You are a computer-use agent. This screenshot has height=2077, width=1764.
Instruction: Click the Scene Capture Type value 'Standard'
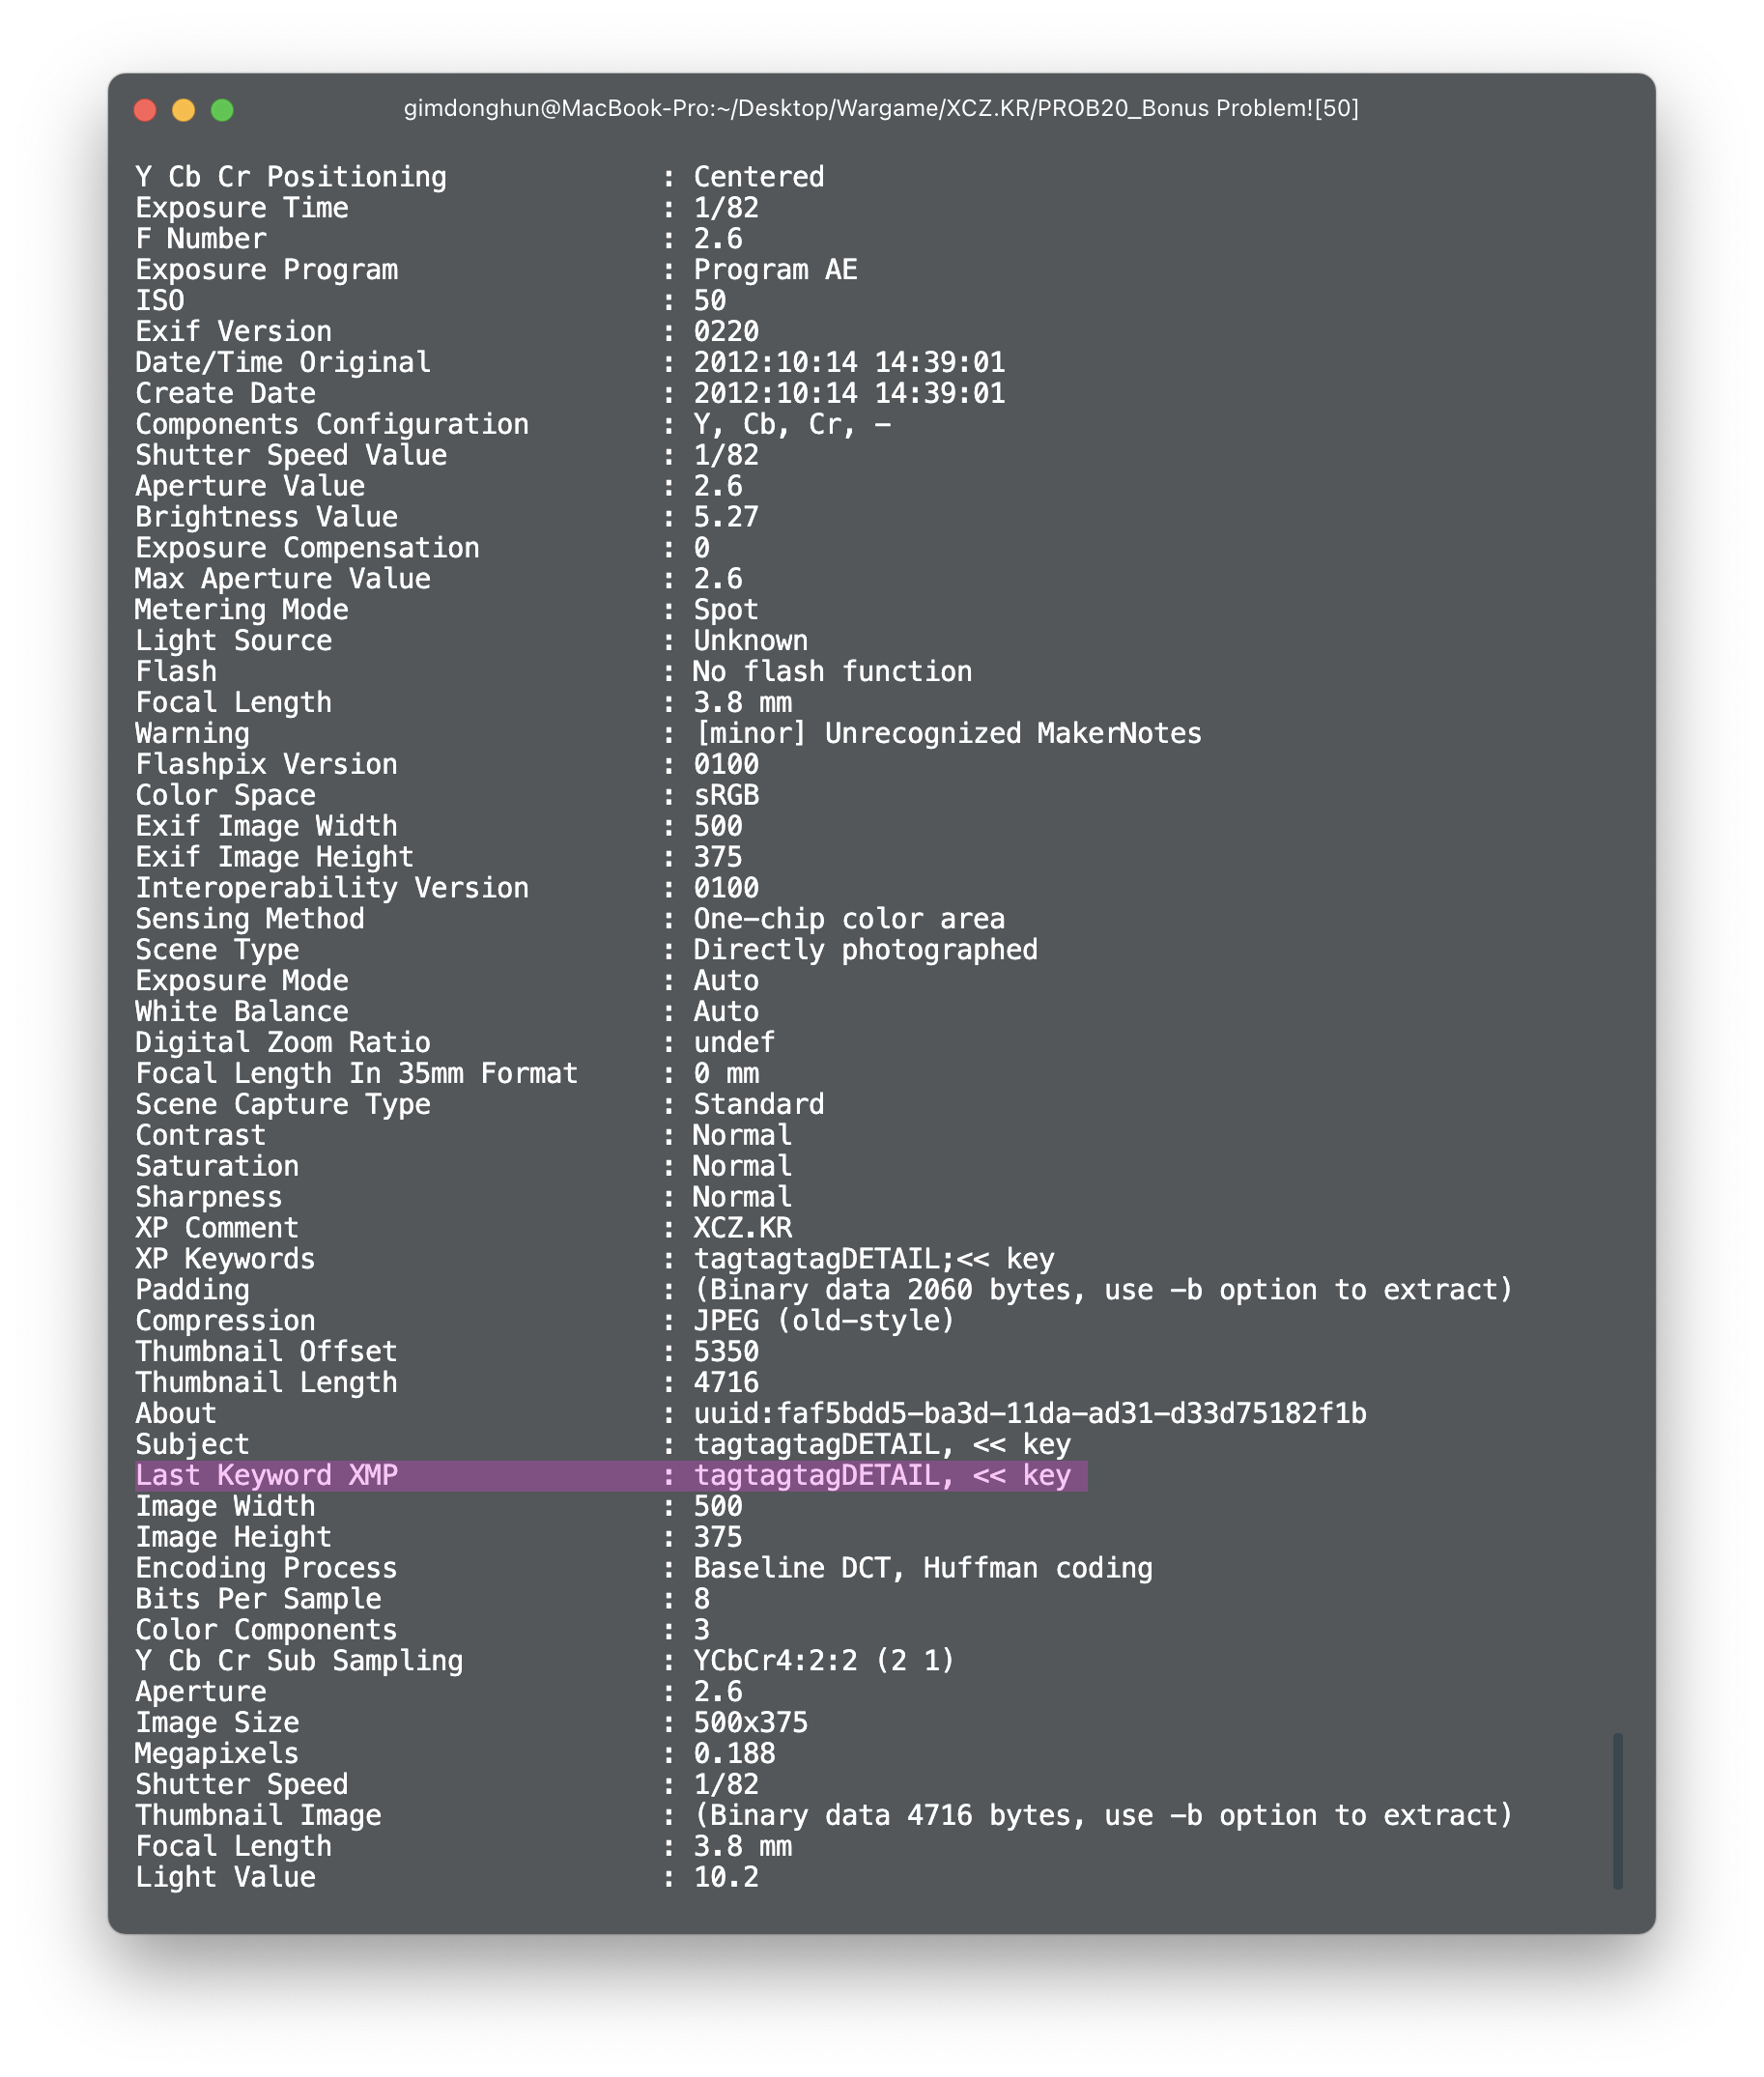pos(759,1105)
